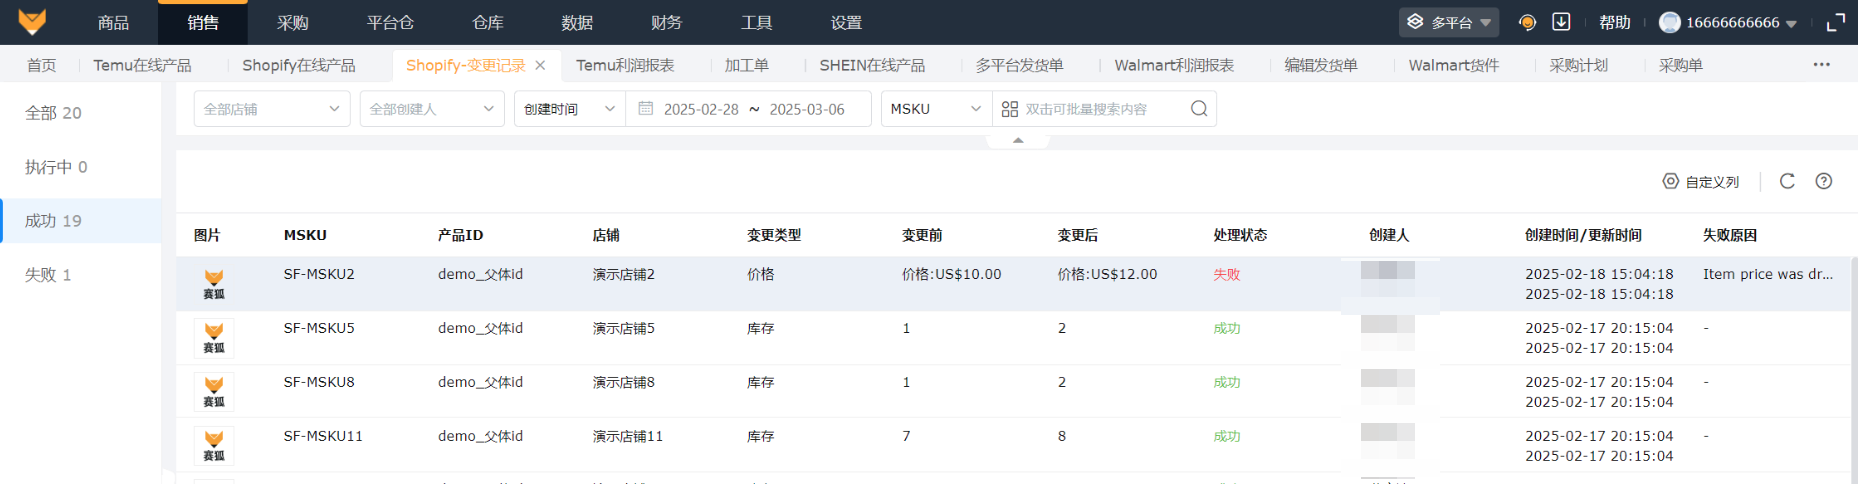The height and width of the screenshot is (484, 1858).
Task: Open the MSKU search type dropdown
Action: point(935,109)
